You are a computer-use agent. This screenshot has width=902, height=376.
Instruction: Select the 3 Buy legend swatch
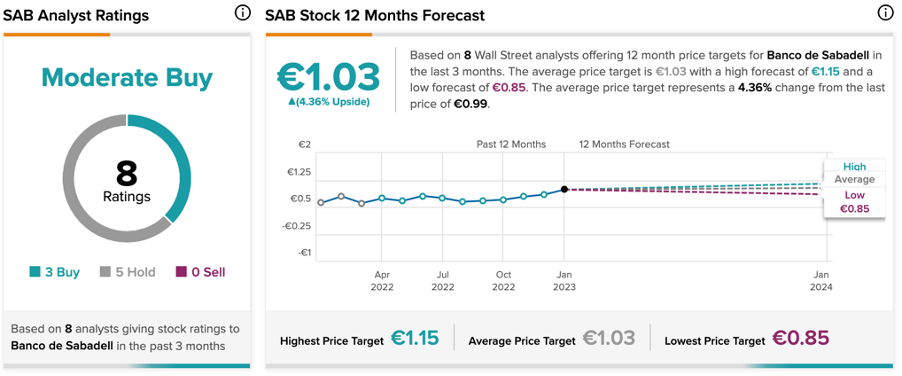tap(34, 272)
